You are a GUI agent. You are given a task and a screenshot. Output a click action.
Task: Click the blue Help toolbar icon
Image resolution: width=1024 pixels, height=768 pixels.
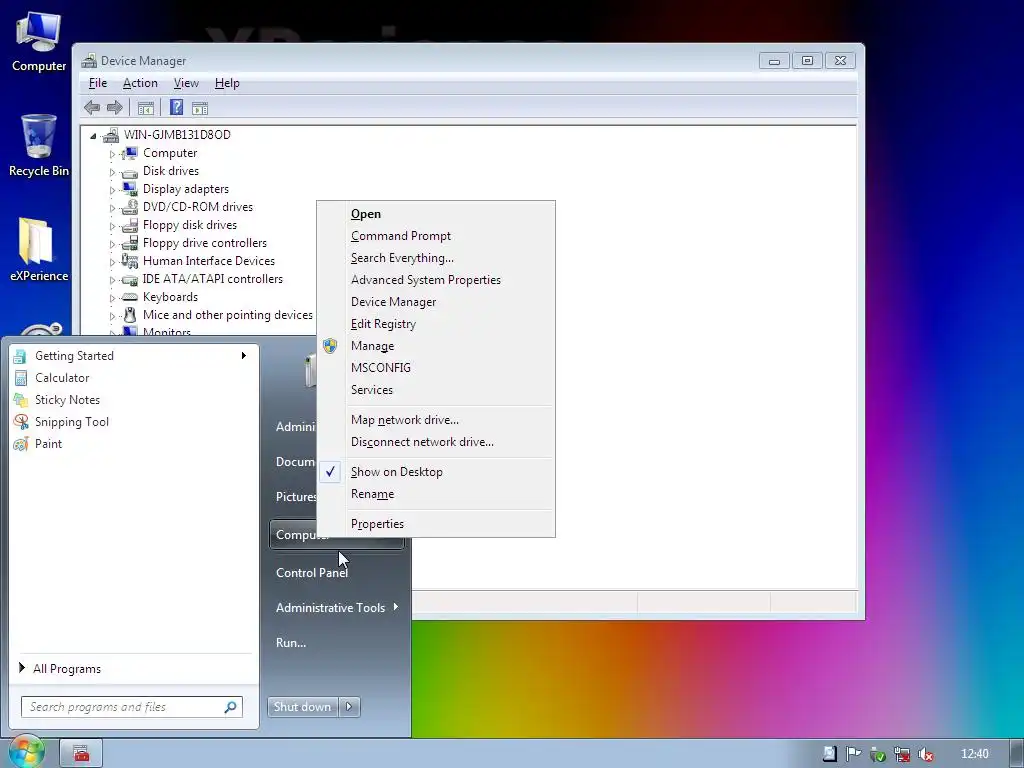coord(176,107)
